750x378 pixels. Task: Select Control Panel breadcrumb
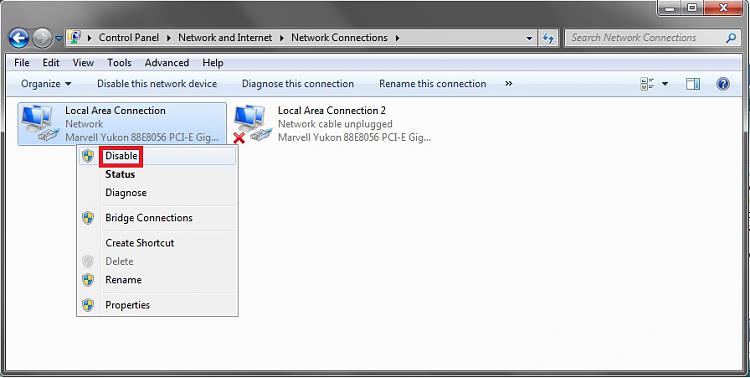coord(129,37)
